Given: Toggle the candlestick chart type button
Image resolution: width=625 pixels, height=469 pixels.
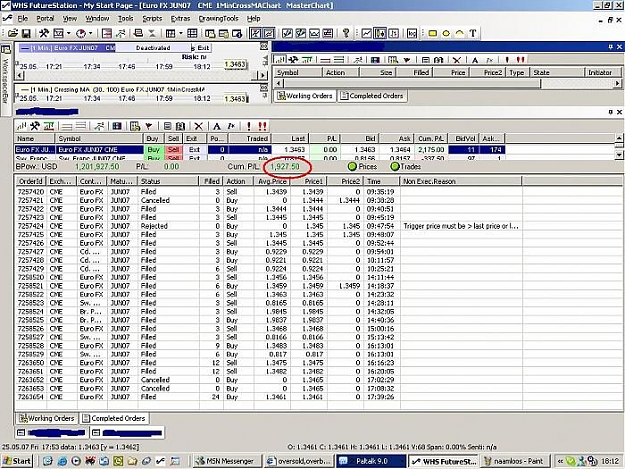Looking at the screenshot, I should pyautogui.click(x=380, y=33).
